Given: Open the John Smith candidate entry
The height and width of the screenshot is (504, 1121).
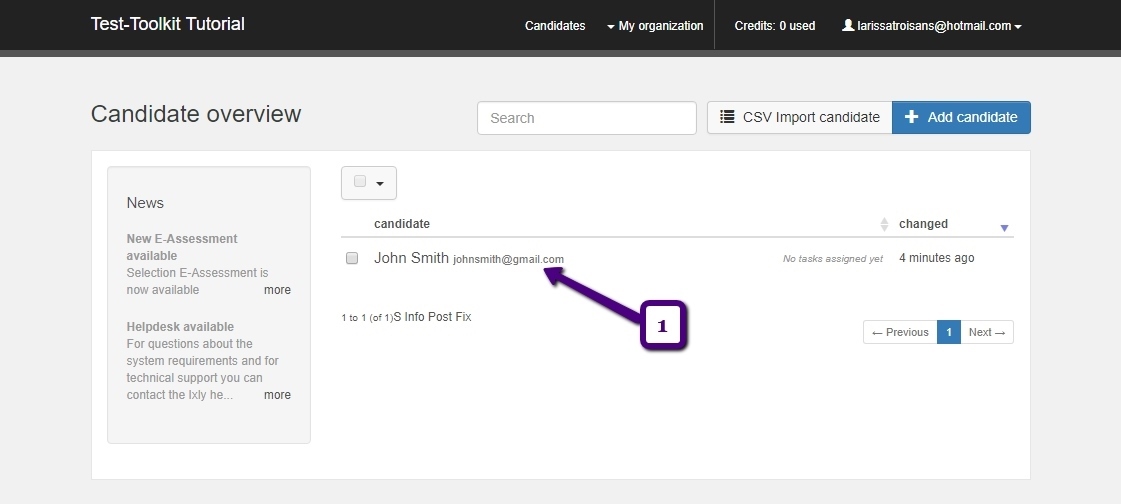Looking at the screenshot, I should tap(411, 258).
